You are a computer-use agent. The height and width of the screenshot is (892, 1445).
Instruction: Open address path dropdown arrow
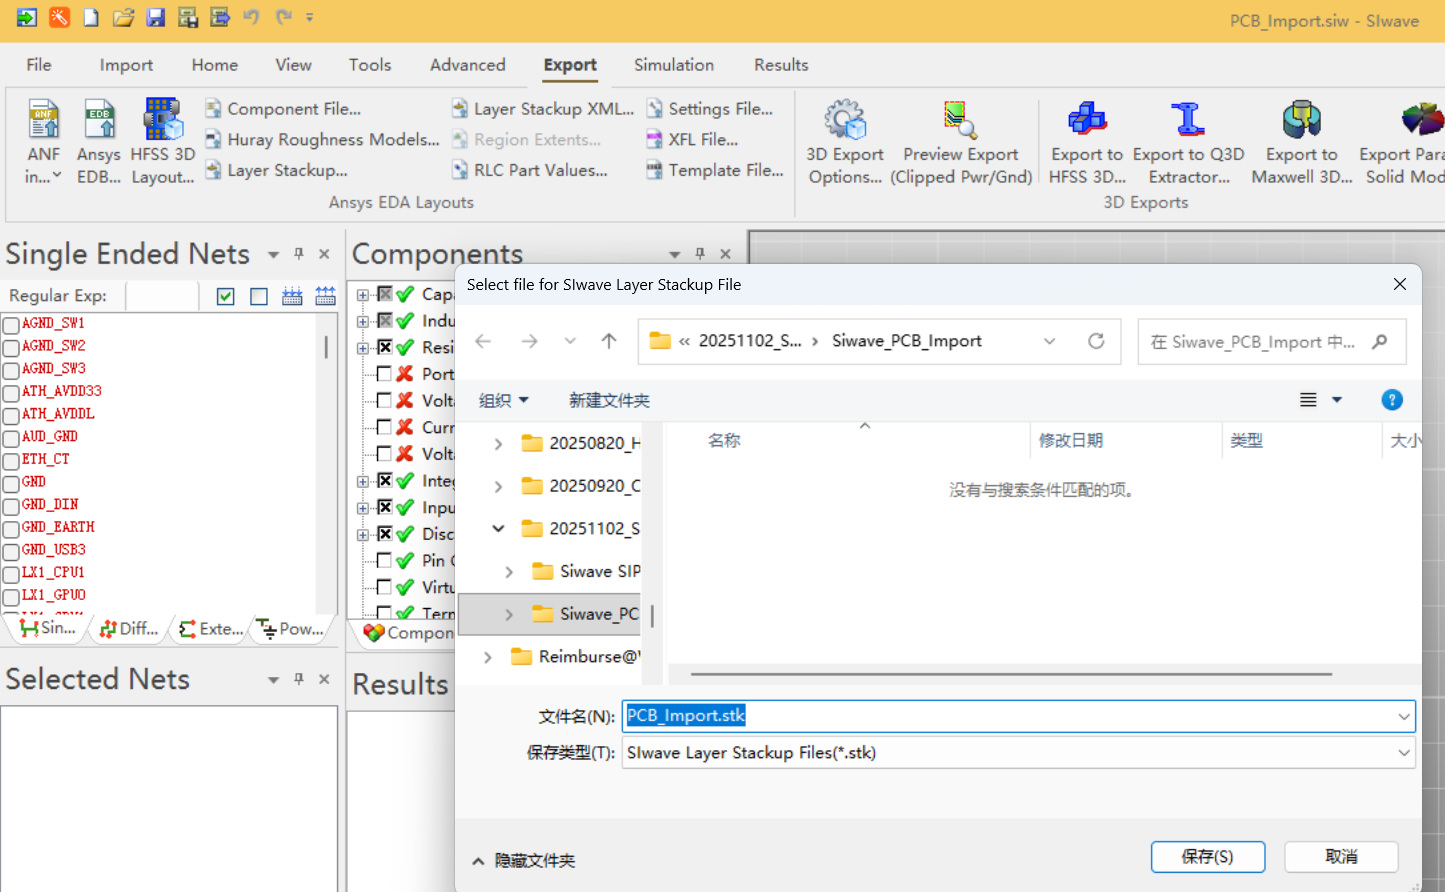coord(1049,341)
